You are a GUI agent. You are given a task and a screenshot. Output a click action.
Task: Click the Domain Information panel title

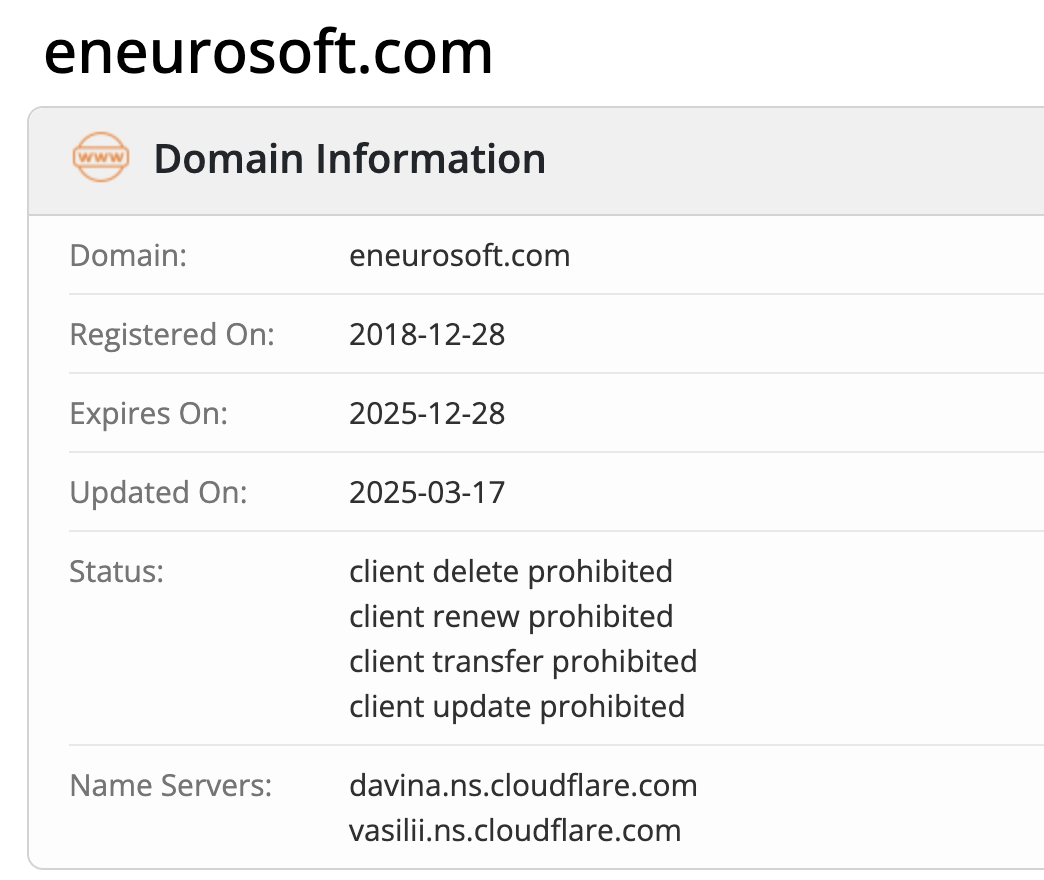click(x=350, y=158)
